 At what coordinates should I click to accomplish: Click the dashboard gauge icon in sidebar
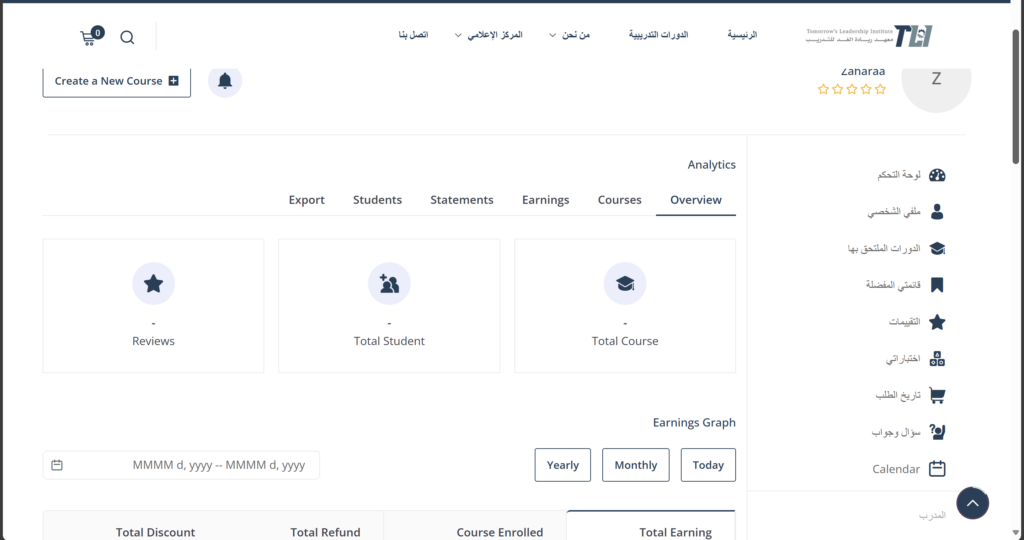937,175
